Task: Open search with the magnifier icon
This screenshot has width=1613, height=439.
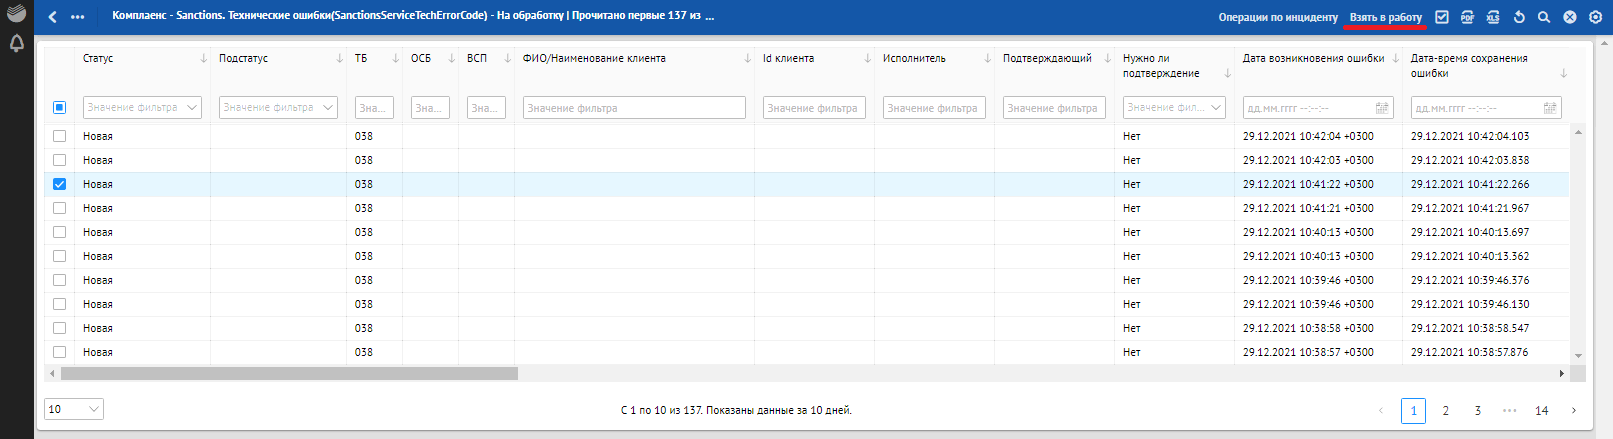Action: click(x=1544, y=17)
